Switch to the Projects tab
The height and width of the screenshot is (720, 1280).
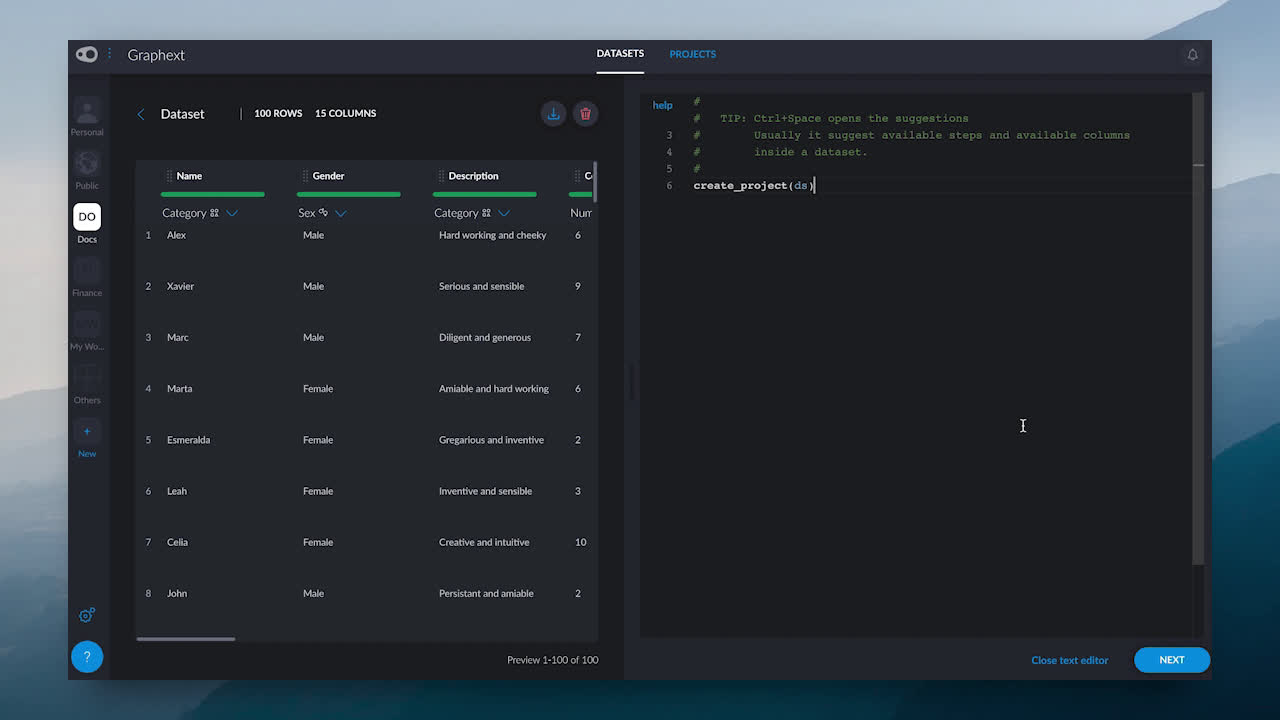pyautogui.click(x=692, y=54)
